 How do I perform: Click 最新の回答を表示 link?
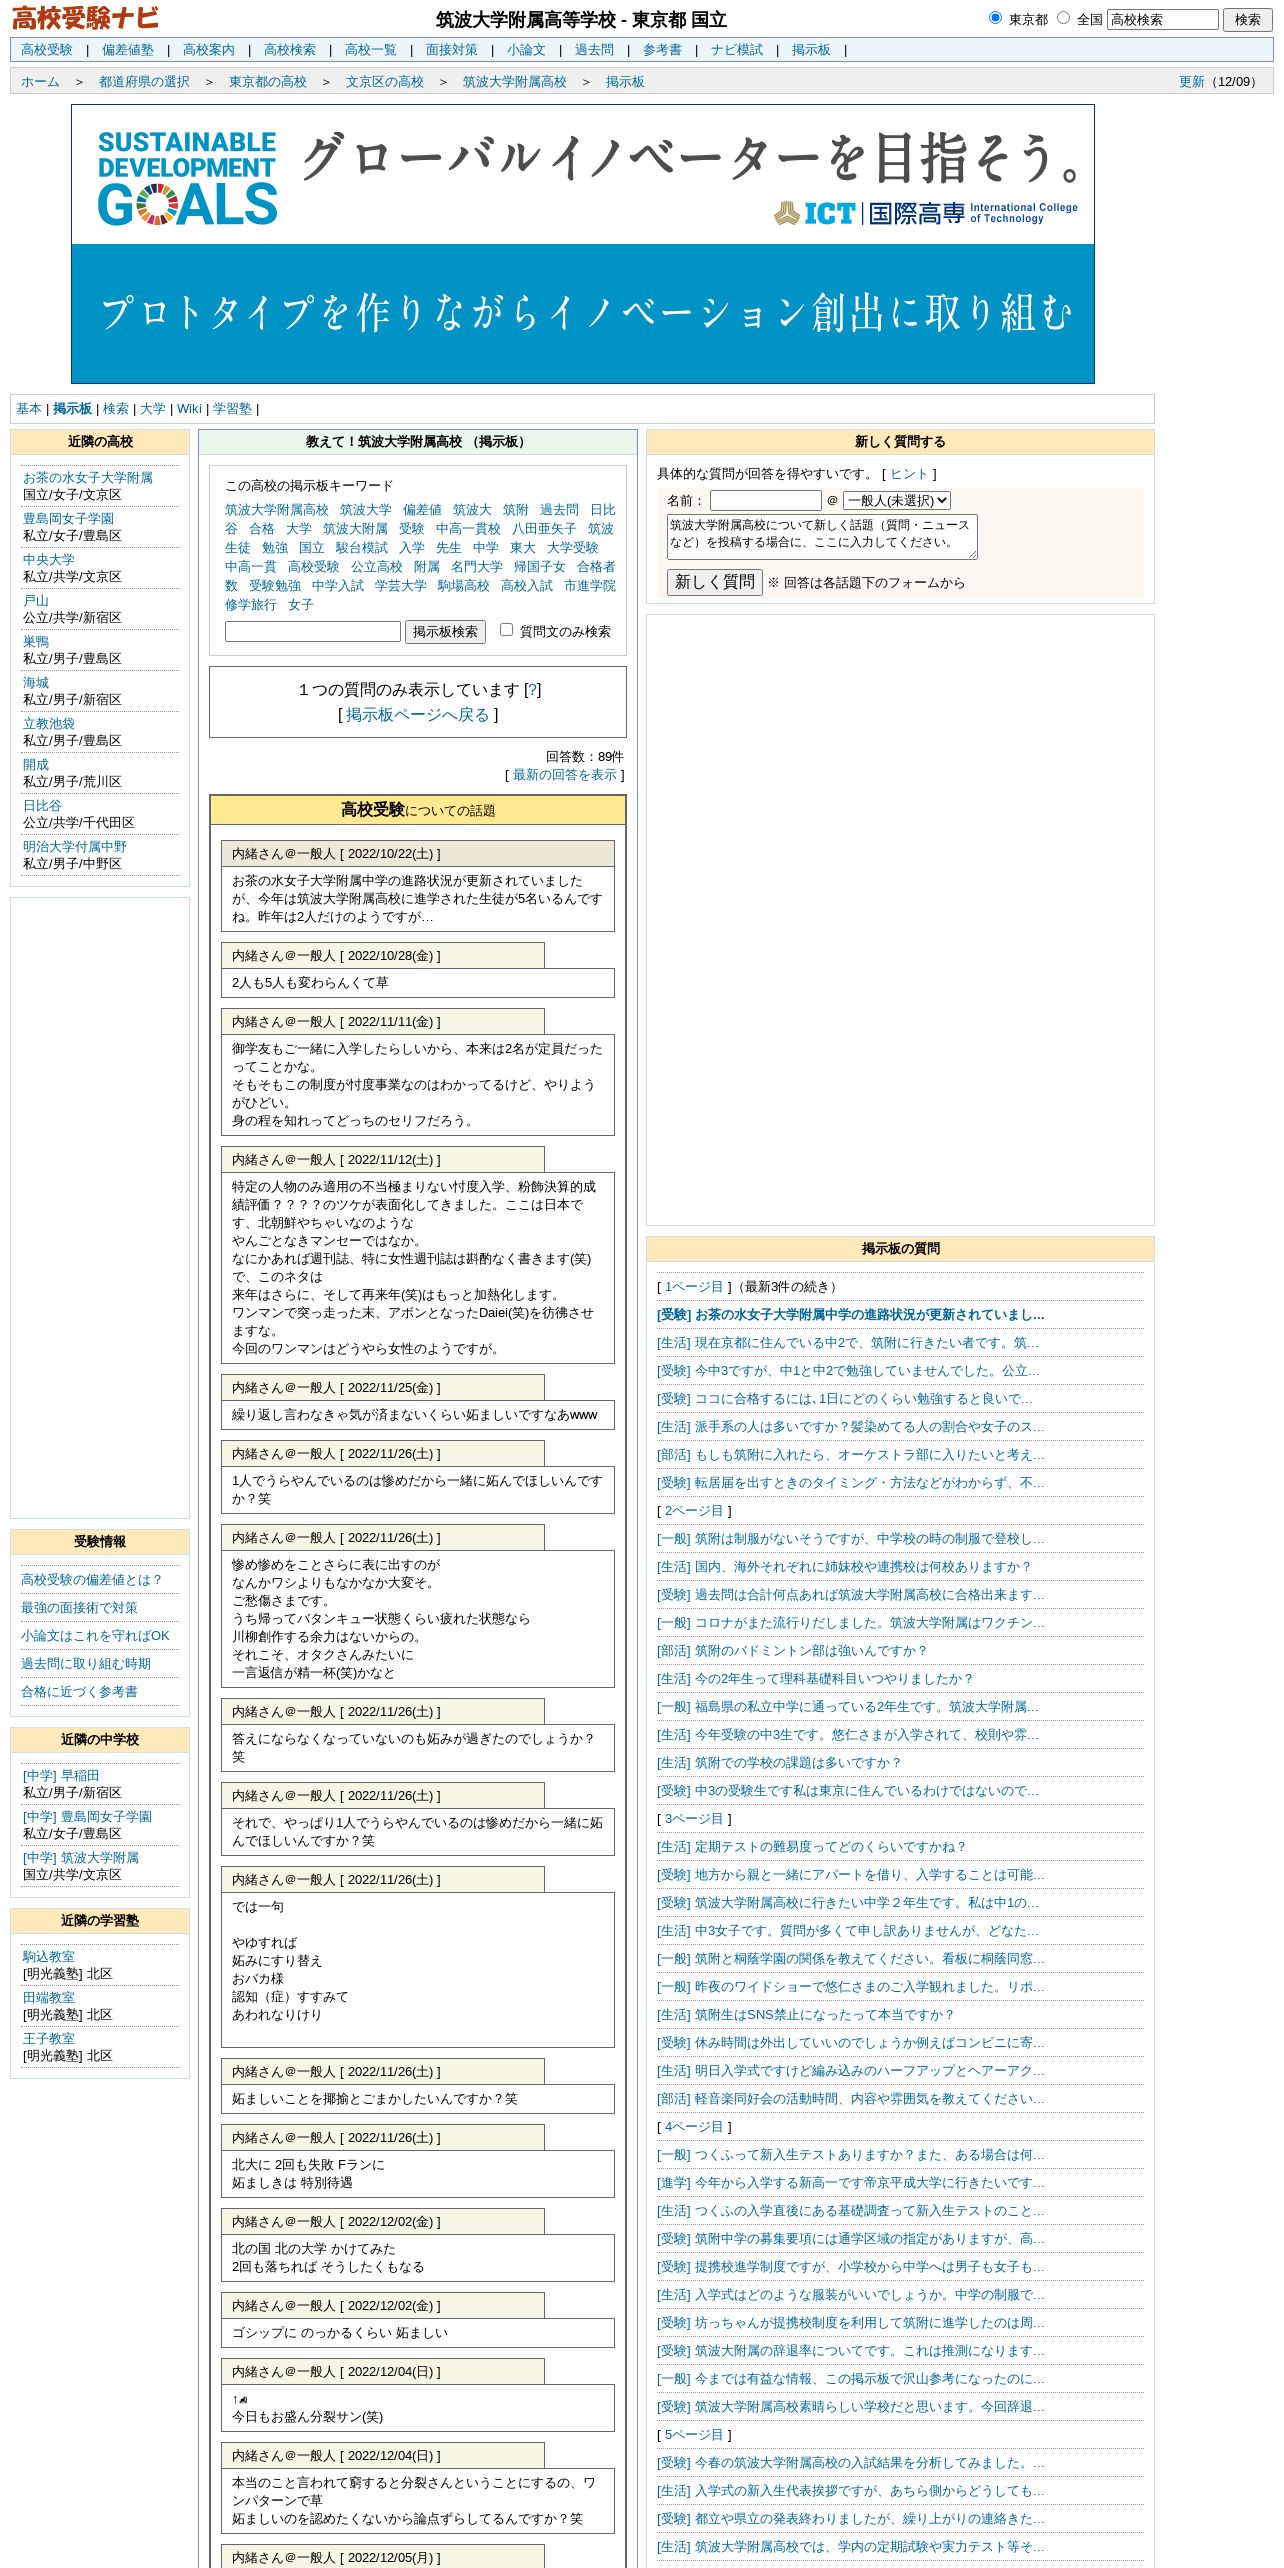click(x=565, y=775)
